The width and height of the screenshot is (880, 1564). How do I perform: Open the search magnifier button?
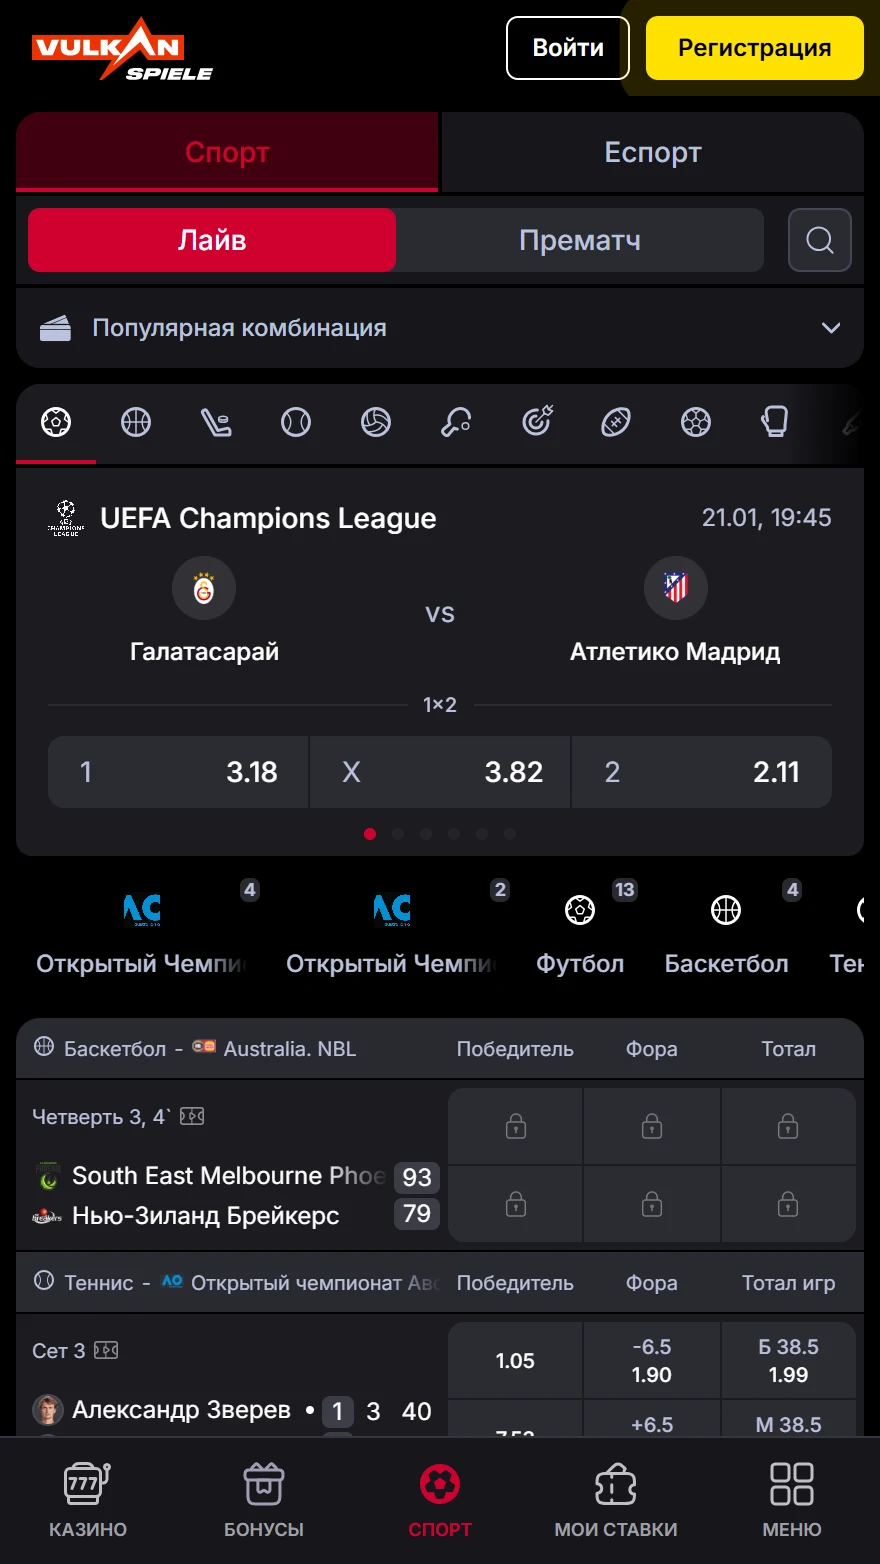click(820, 240)
